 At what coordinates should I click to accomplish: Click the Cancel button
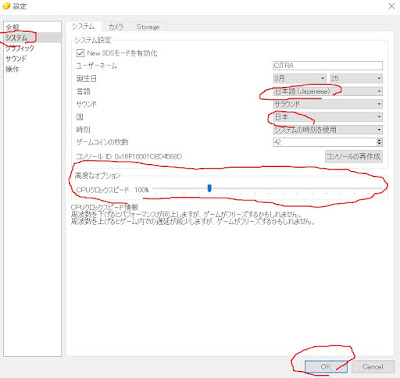pyautogui.click(x=373, y=367)
